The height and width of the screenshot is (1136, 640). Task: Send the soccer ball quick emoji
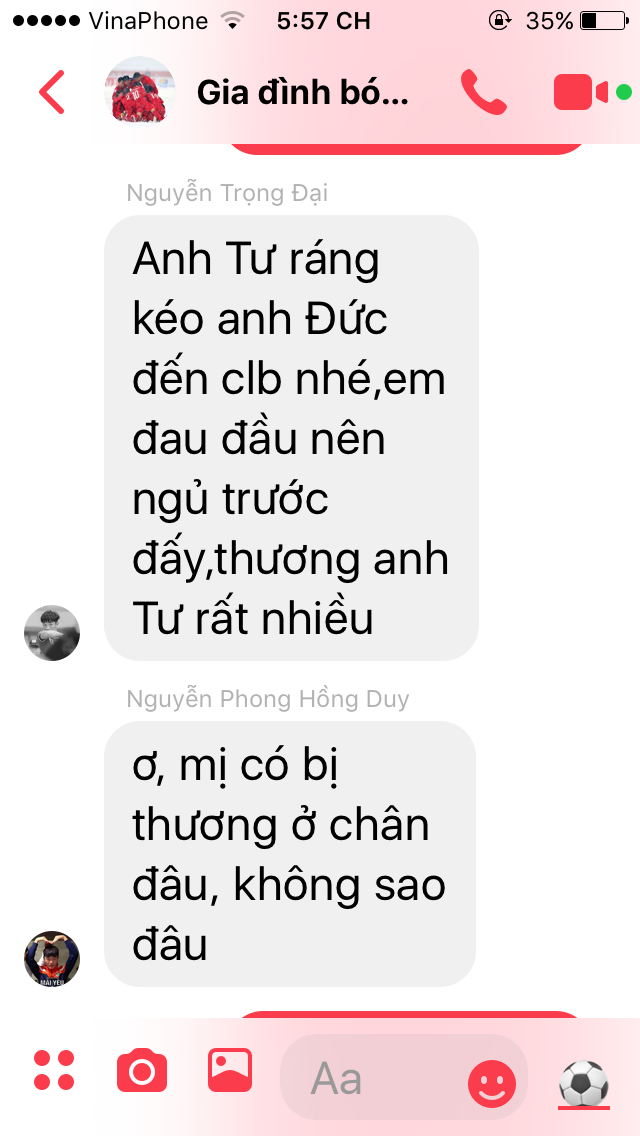coord(583,1083)
